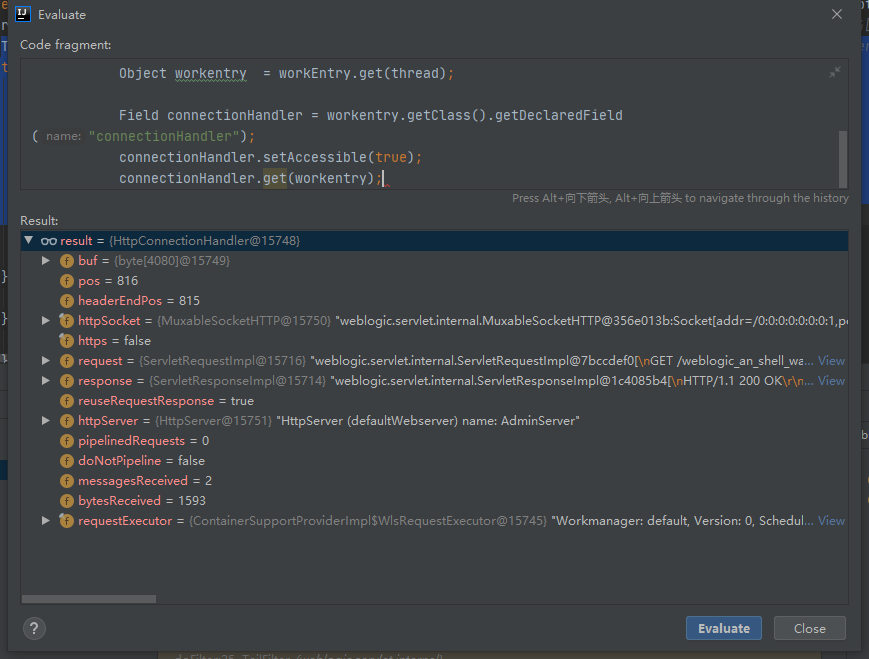Select the pos = 816 row
Screen dimensions: 869x659
(x=434, y=280)
